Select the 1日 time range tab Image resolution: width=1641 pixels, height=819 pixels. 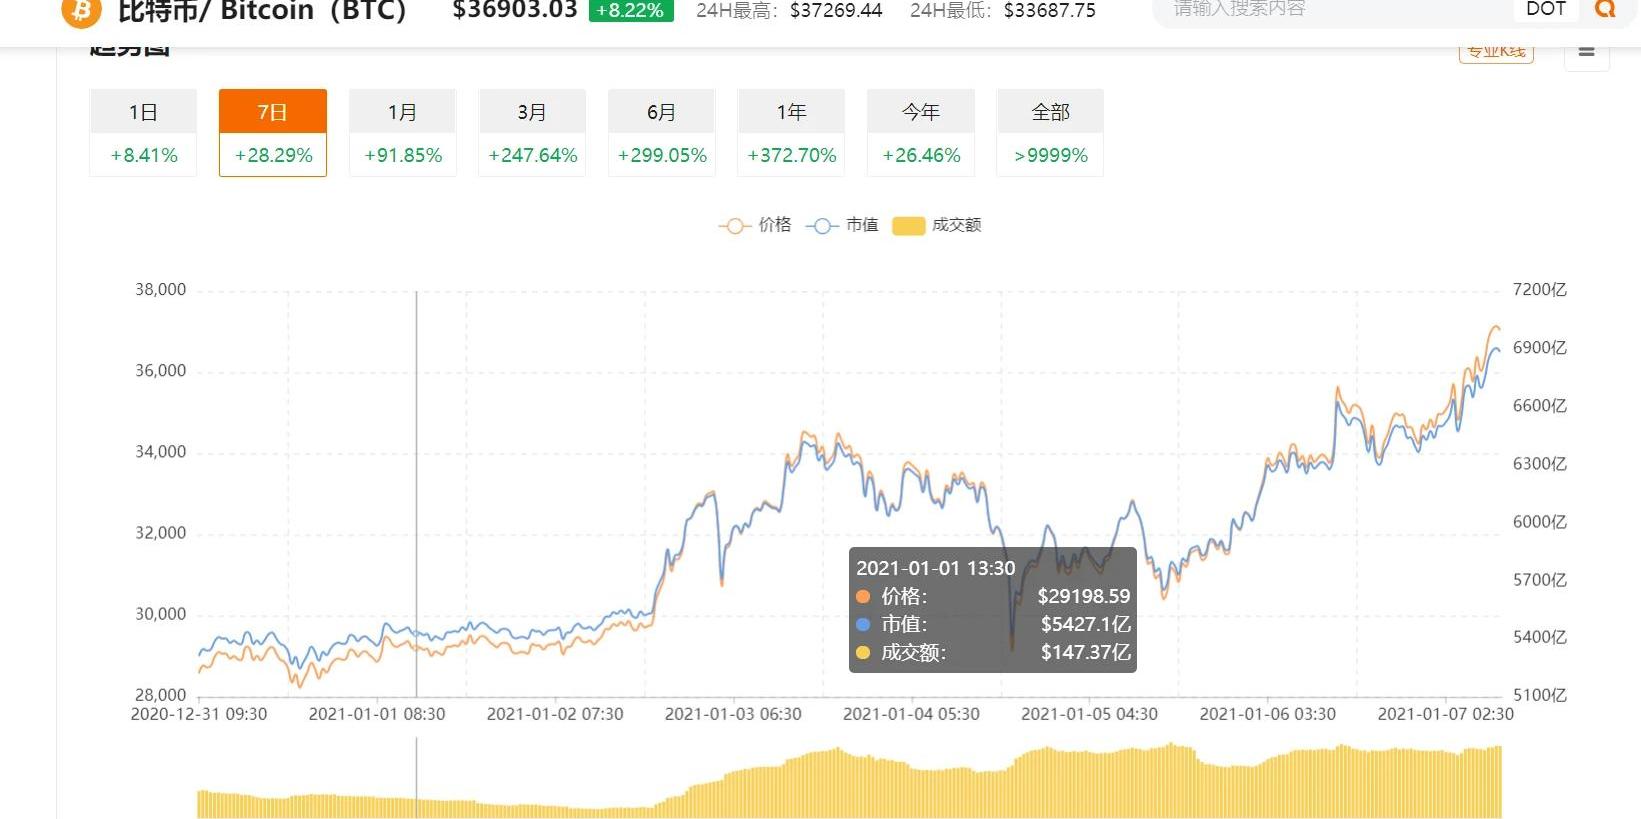(143, 132)
